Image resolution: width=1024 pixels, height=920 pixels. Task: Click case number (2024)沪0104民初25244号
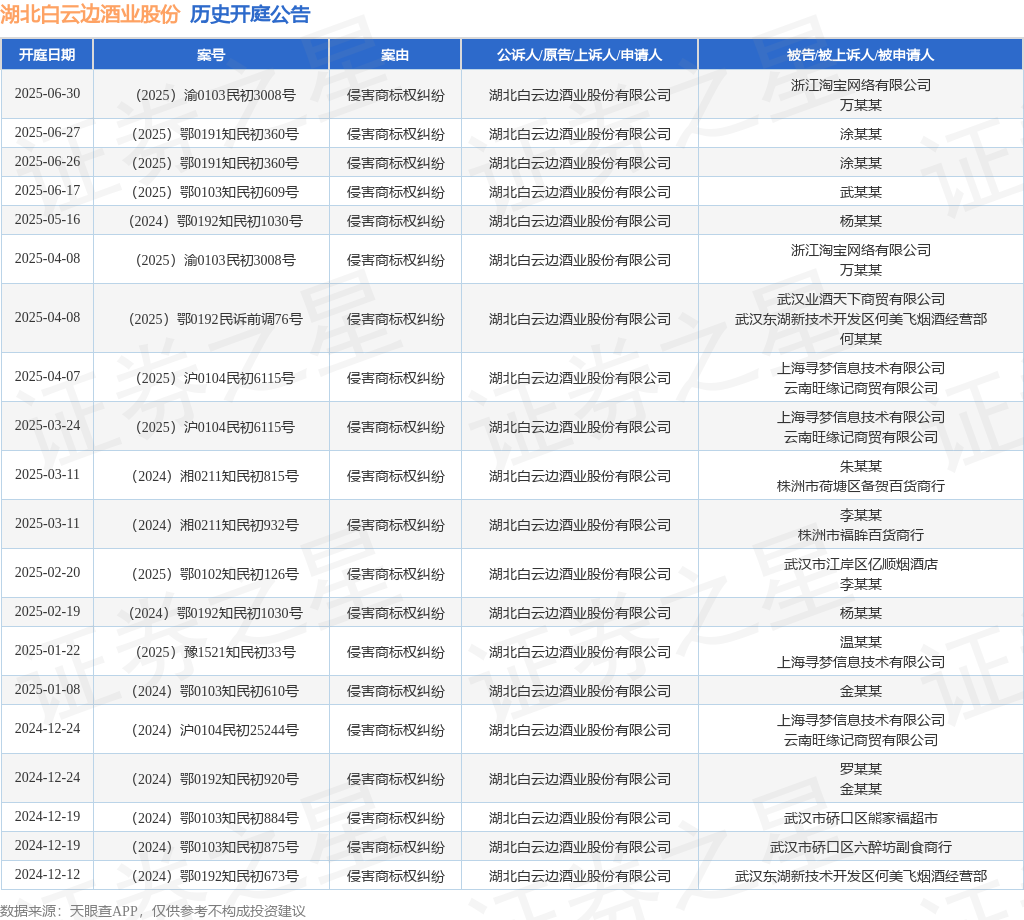[x=216, y=730]
